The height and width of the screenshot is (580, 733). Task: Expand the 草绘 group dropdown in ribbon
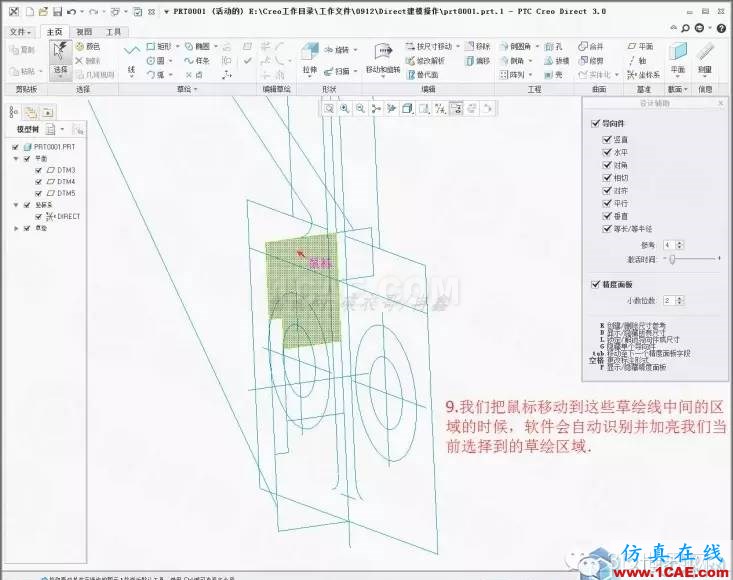coord(187,89)
